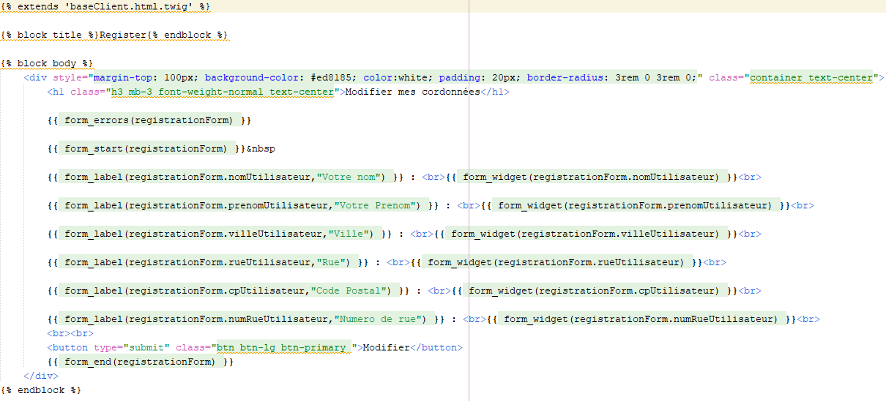The height and width of the screenshot is (402, 887).
Task: Click the "Rue" label string
Action: 333,262
